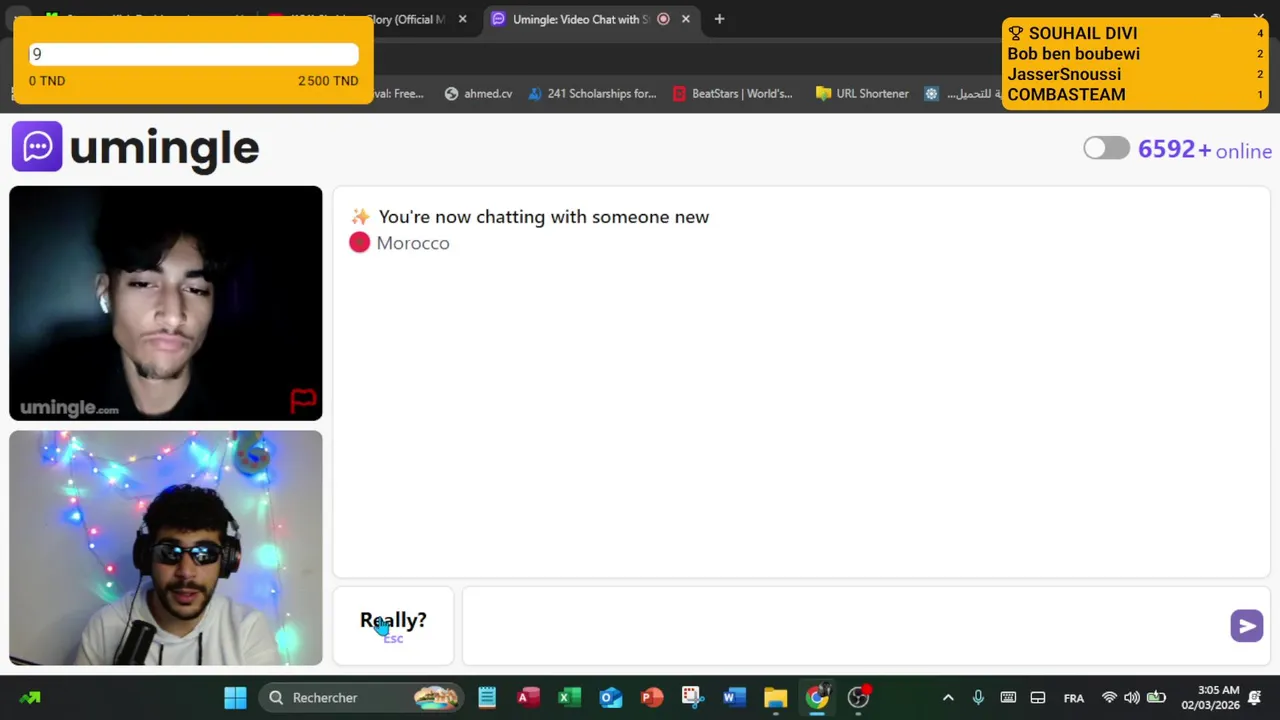Open the 'URL Shortener' bookmark folder

click(862, 93)
